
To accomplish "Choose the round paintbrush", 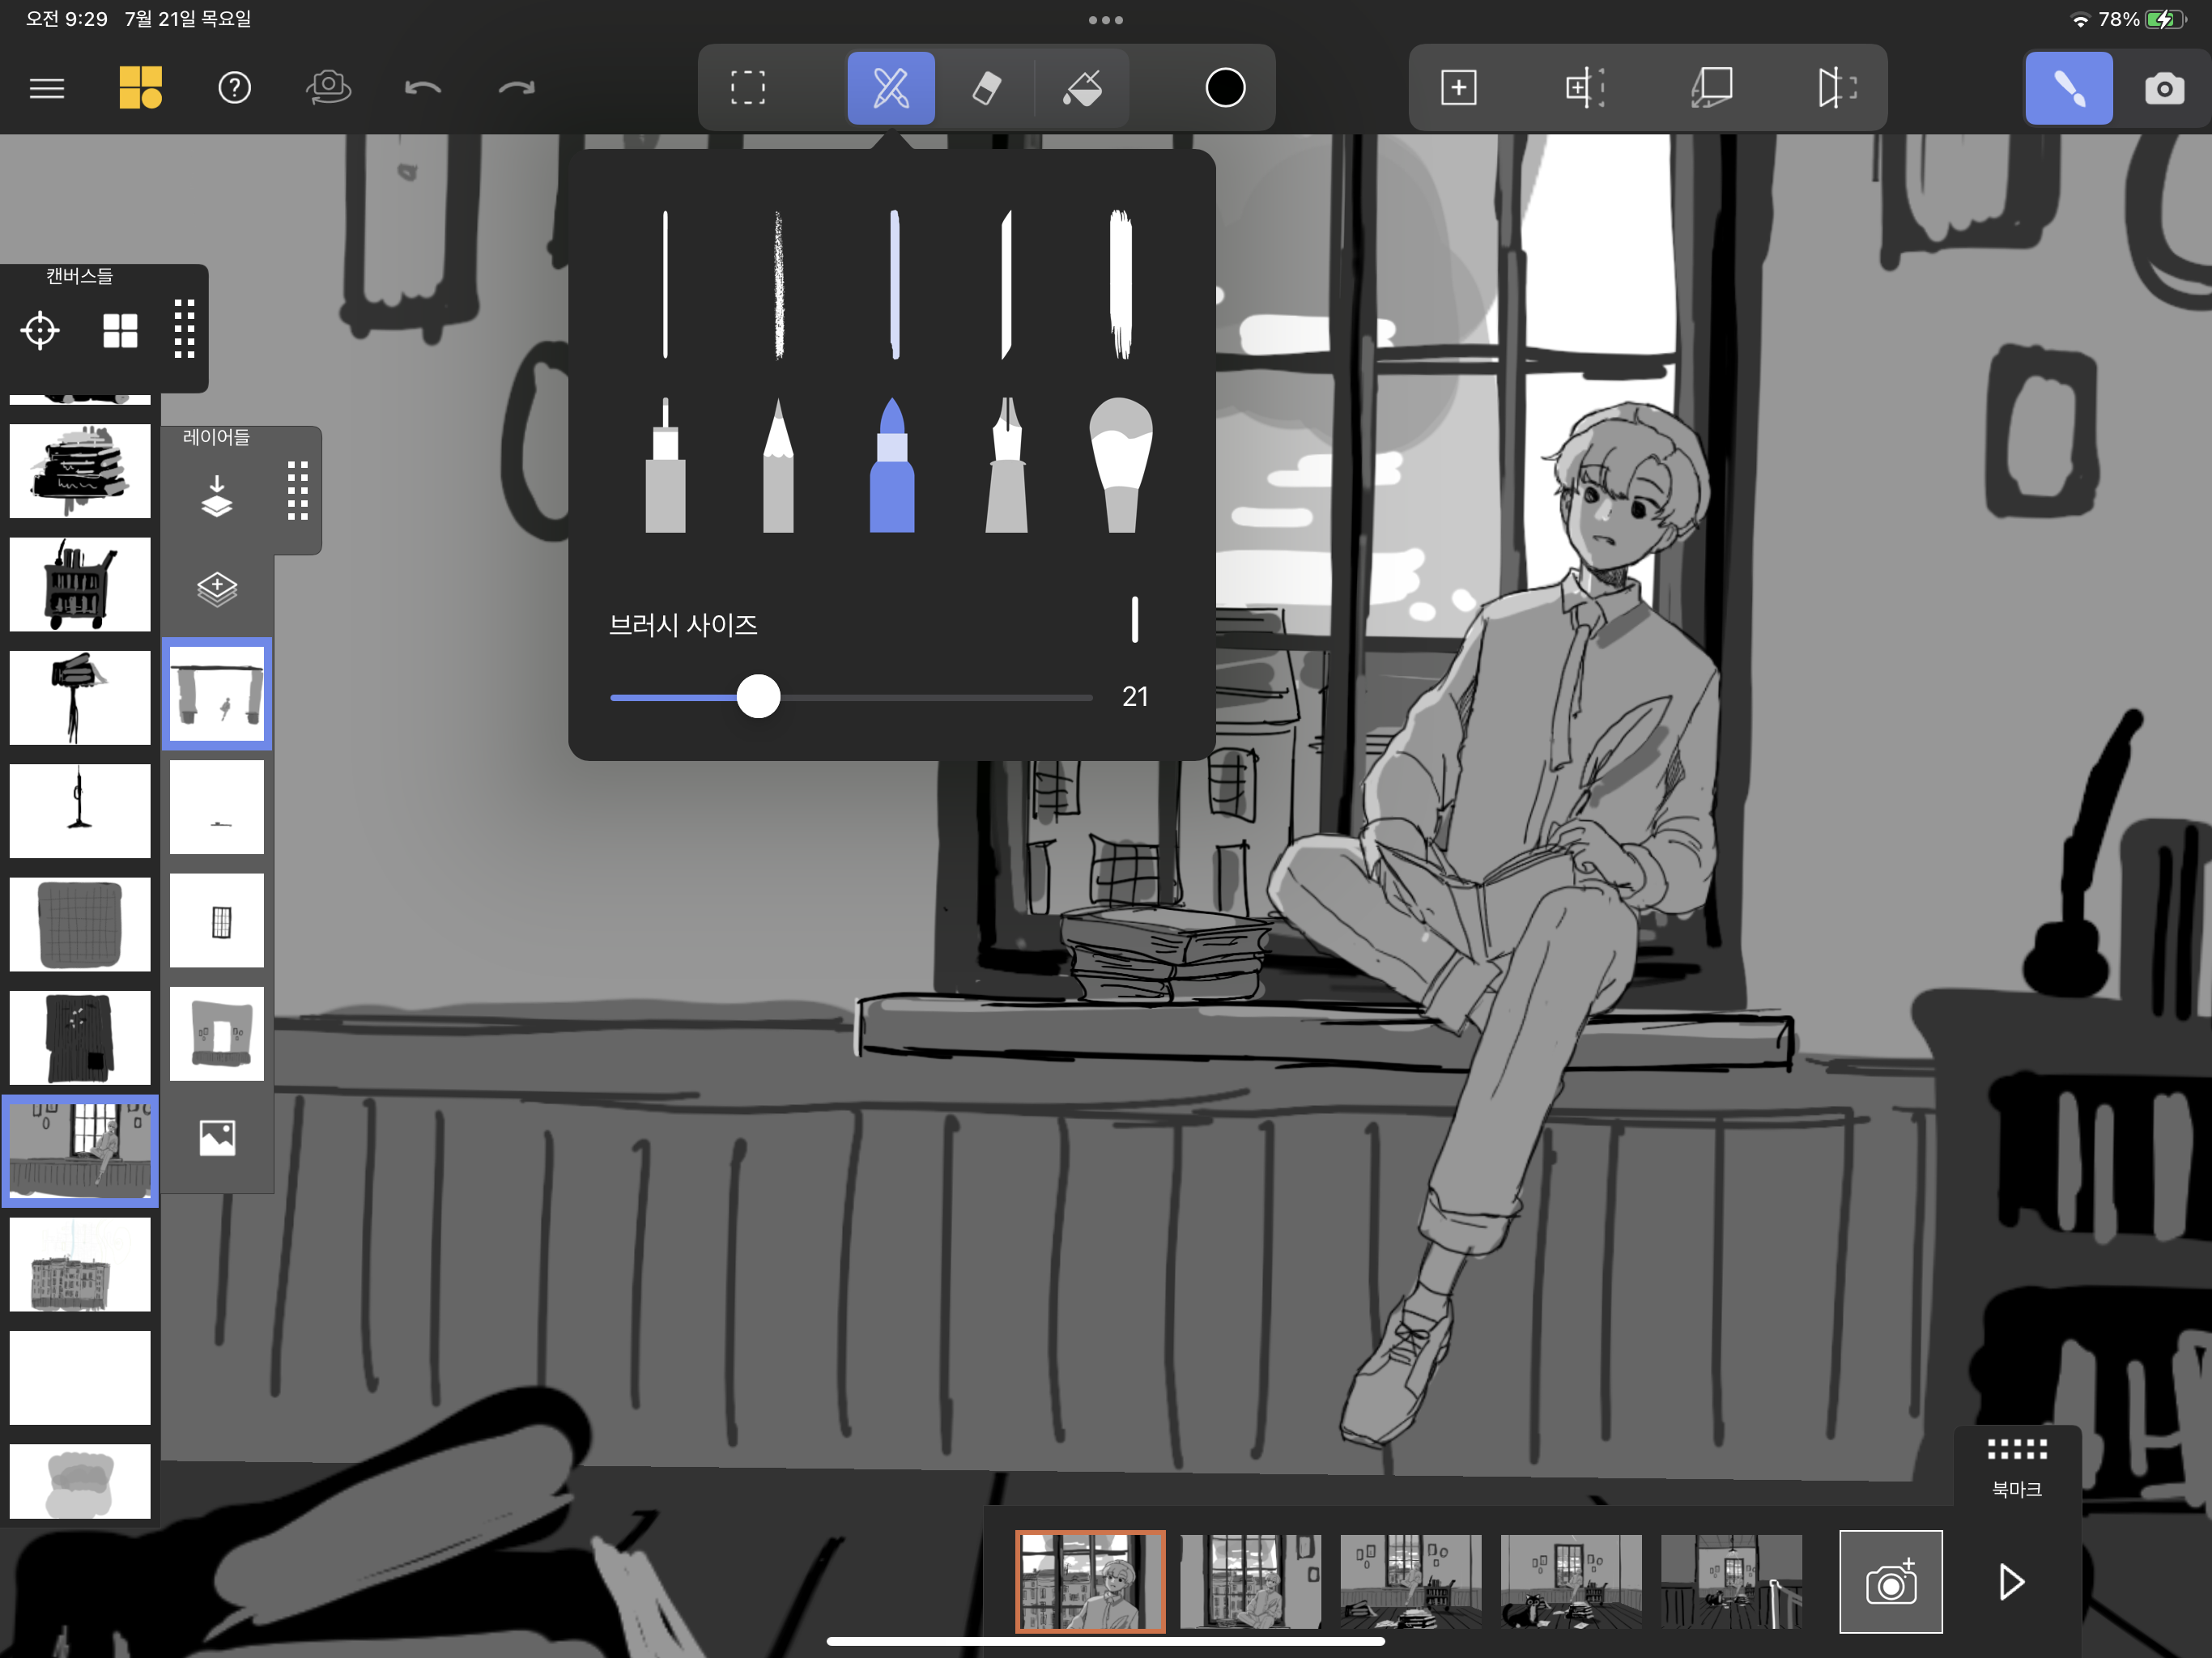I will 1120,465.
